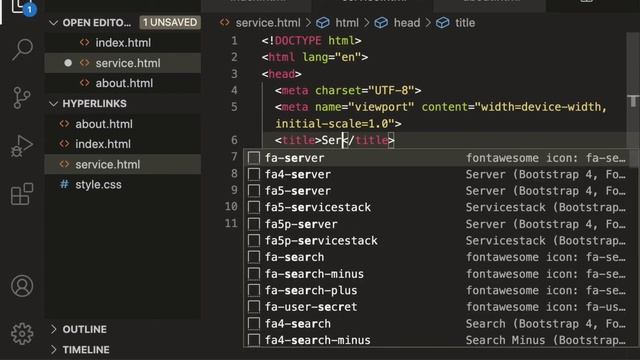The width and height of the screenshot is (640, 360).
Task: Click the unsaved dot beside service.html
Action: click(x=68, y=63)
